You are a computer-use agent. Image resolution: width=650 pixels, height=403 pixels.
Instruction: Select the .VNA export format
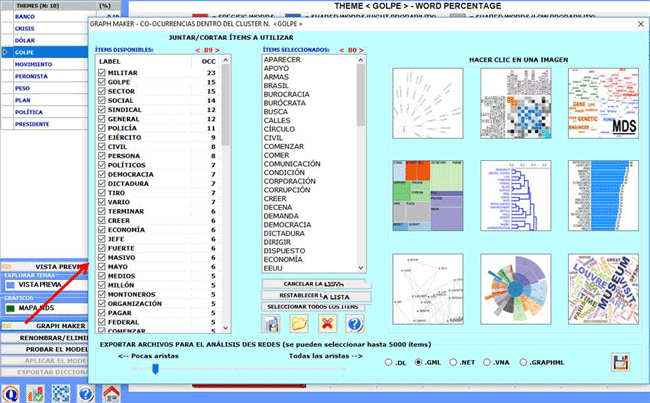click(487, 362)
